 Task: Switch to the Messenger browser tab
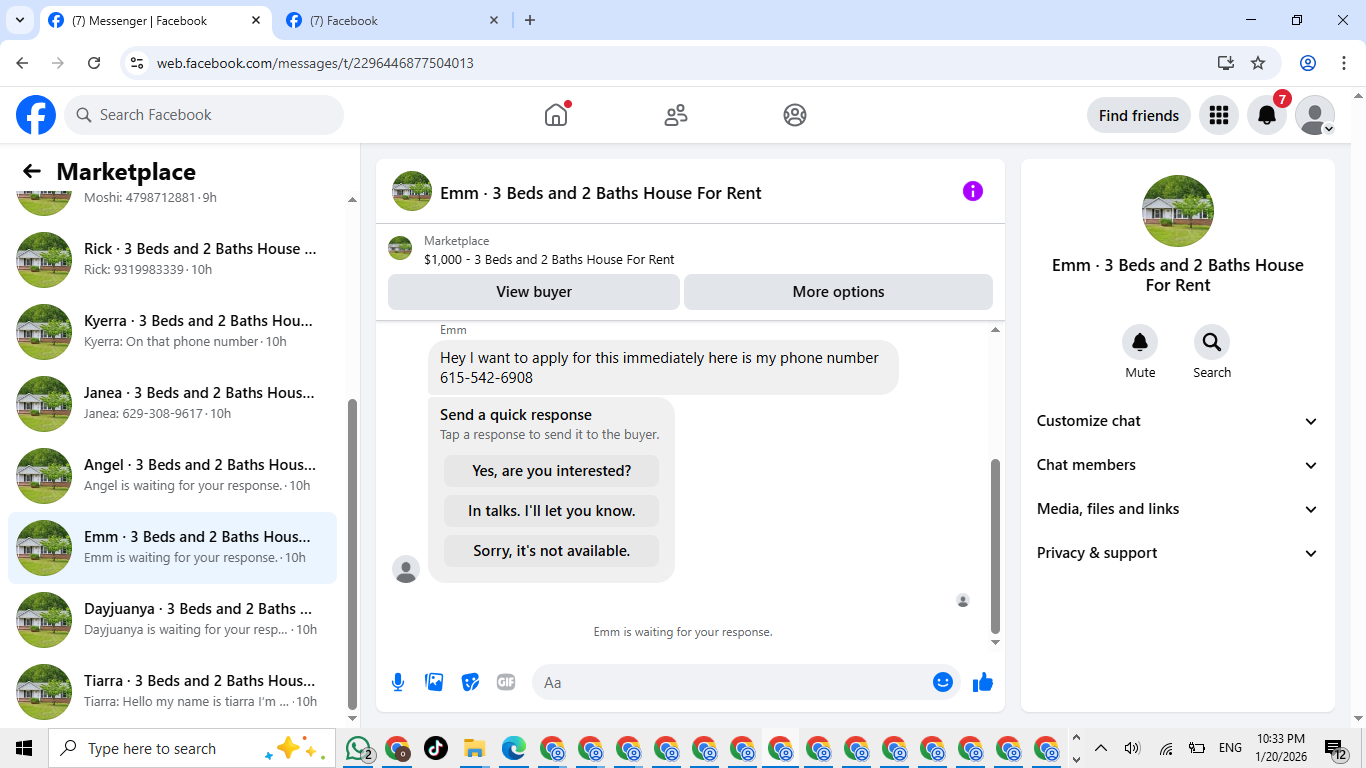click(155, 20)
